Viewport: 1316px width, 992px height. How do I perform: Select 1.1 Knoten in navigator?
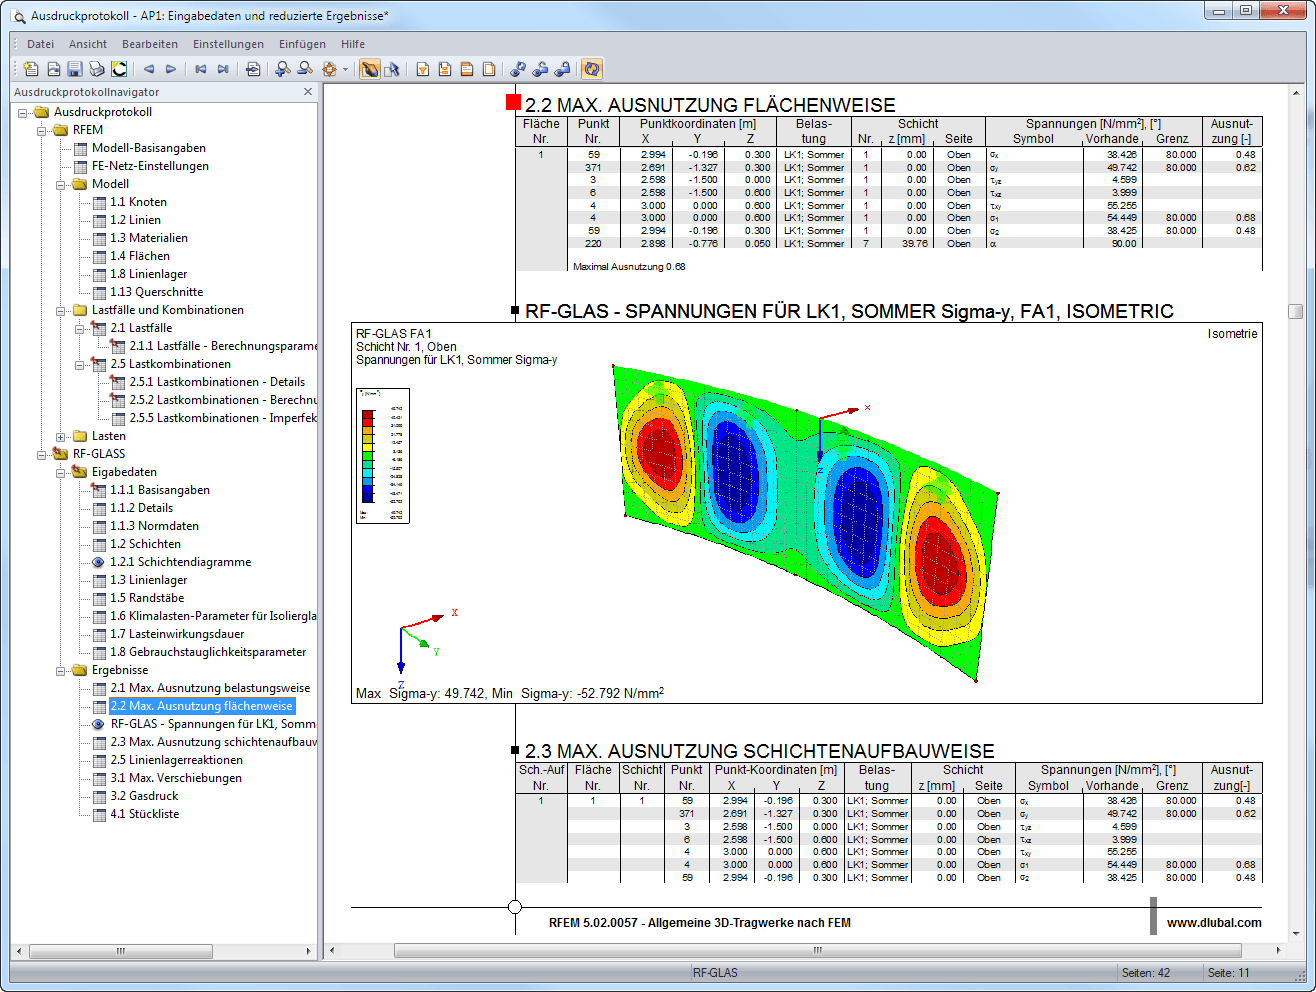click(x=138, y=202)
